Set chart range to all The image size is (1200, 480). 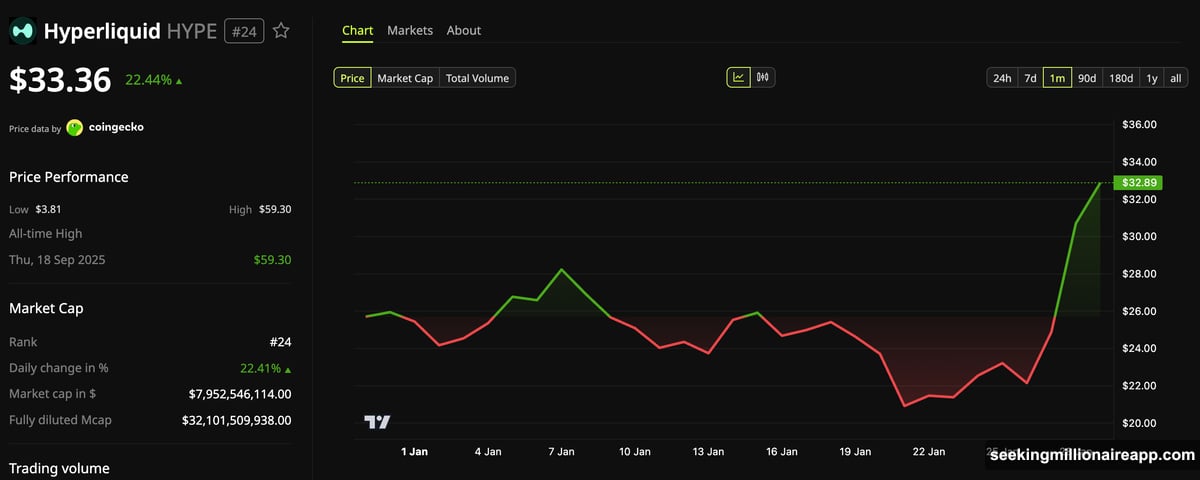1176,78
